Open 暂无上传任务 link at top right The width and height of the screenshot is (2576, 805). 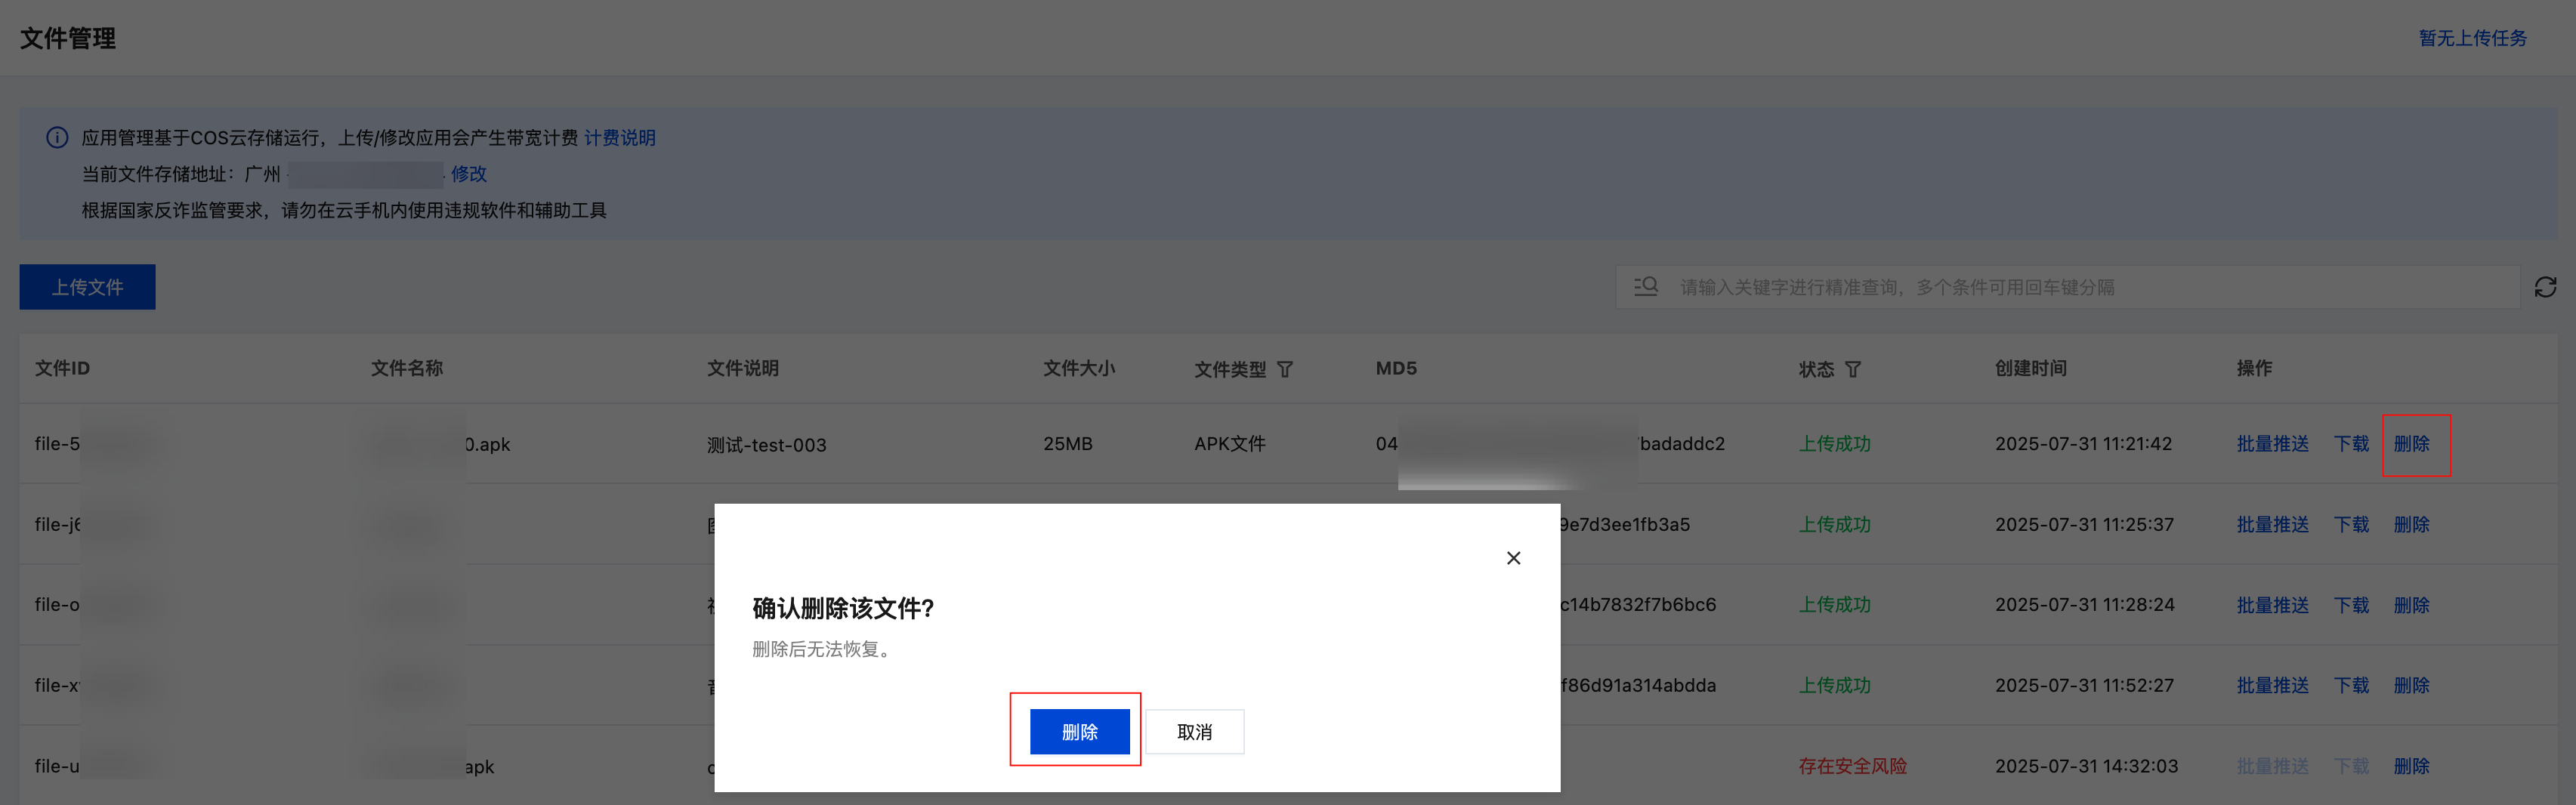[x=2472, y=38]
